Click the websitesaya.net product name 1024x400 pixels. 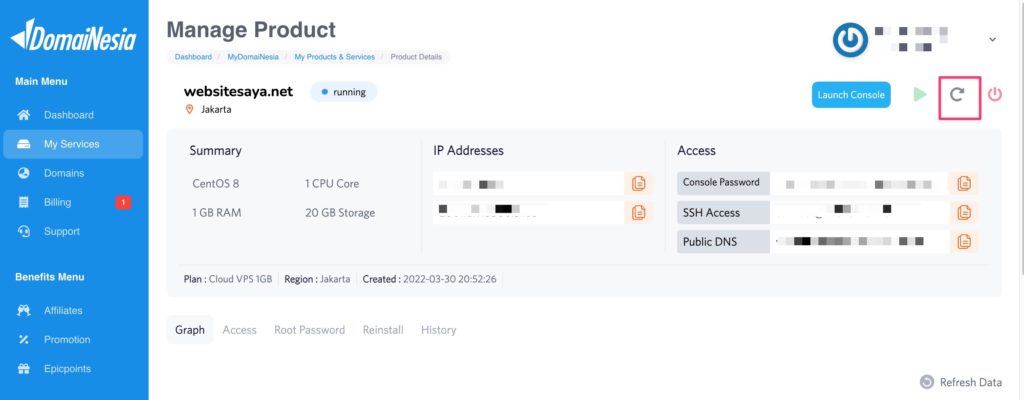point(238,92)
